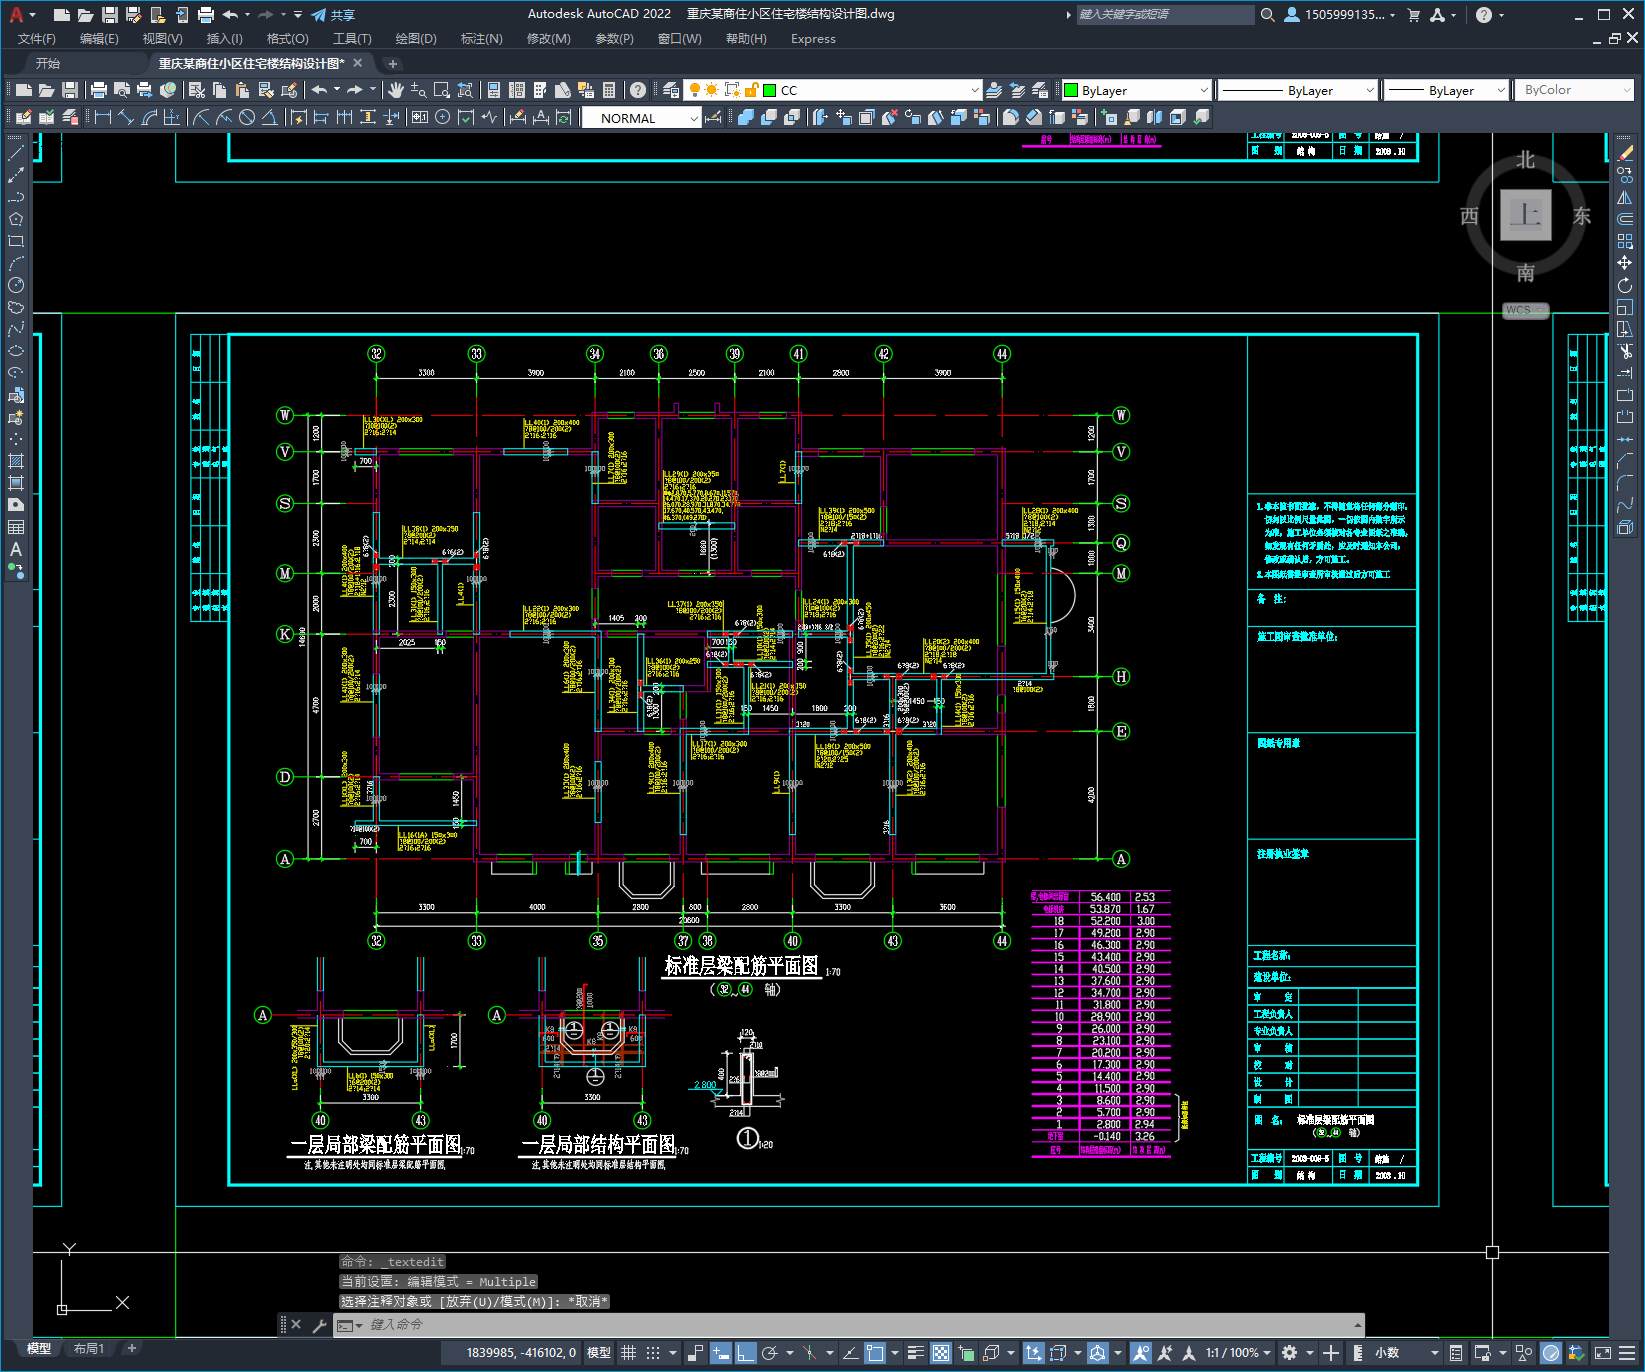Select the Linear dimension tool
1645x1372 pixels.
coord(103,117)
